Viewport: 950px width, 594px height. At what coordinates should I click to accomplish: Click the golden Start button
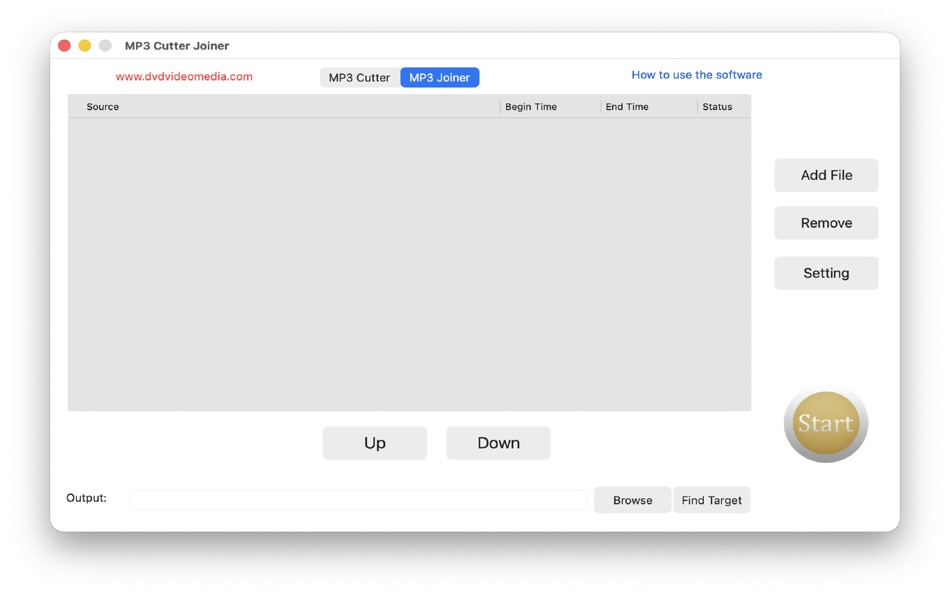[x=825, y=423]
